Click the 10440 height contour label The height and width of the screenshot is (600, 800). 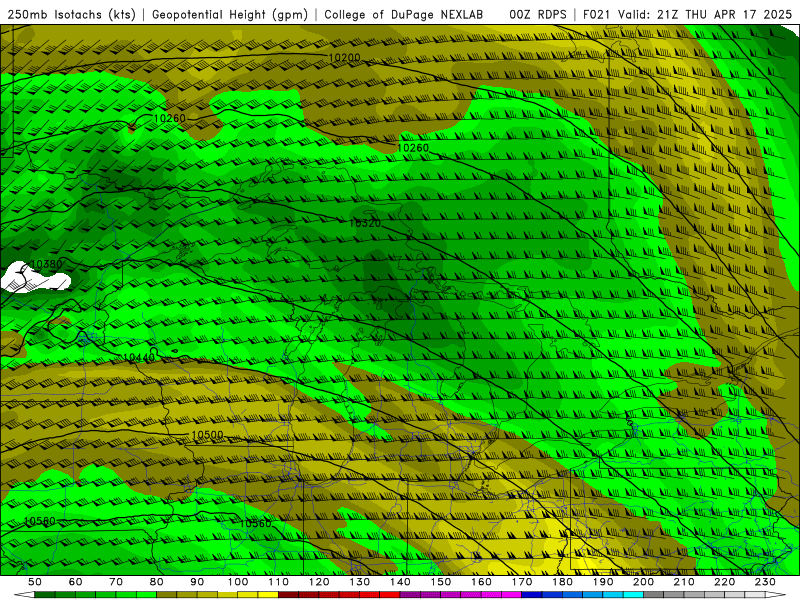(x=139, y=358)
